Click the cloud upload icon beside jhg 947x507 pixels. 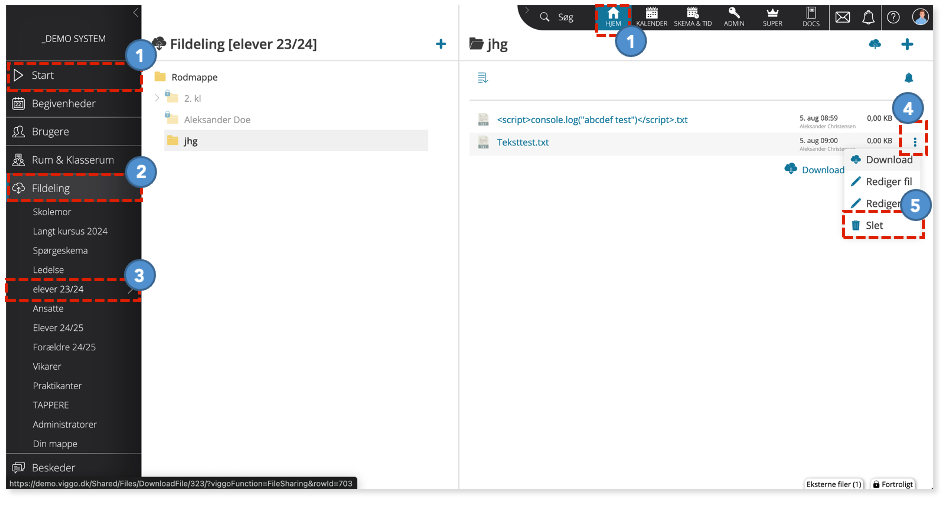click(x=875, y=44)
